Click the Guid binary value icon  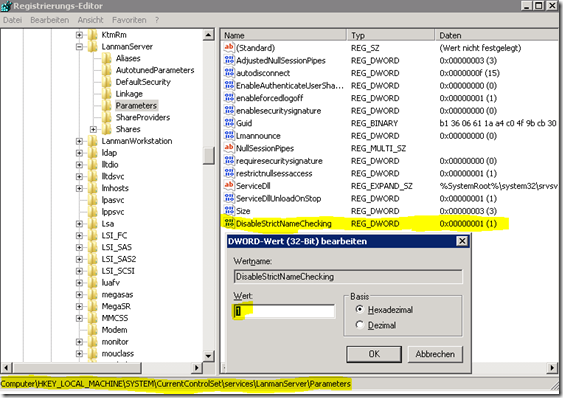click(229, 123)
